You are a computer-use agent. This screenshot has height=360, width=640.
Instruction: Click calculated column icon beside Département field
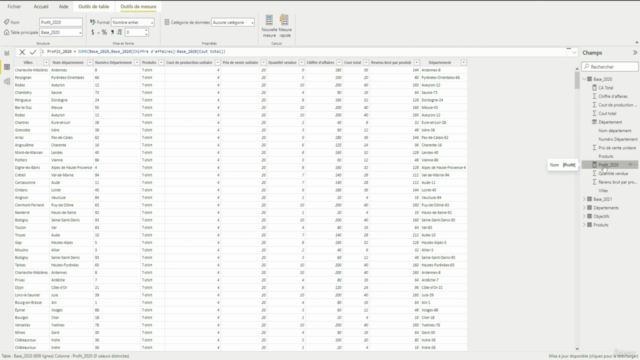(594, 122)
